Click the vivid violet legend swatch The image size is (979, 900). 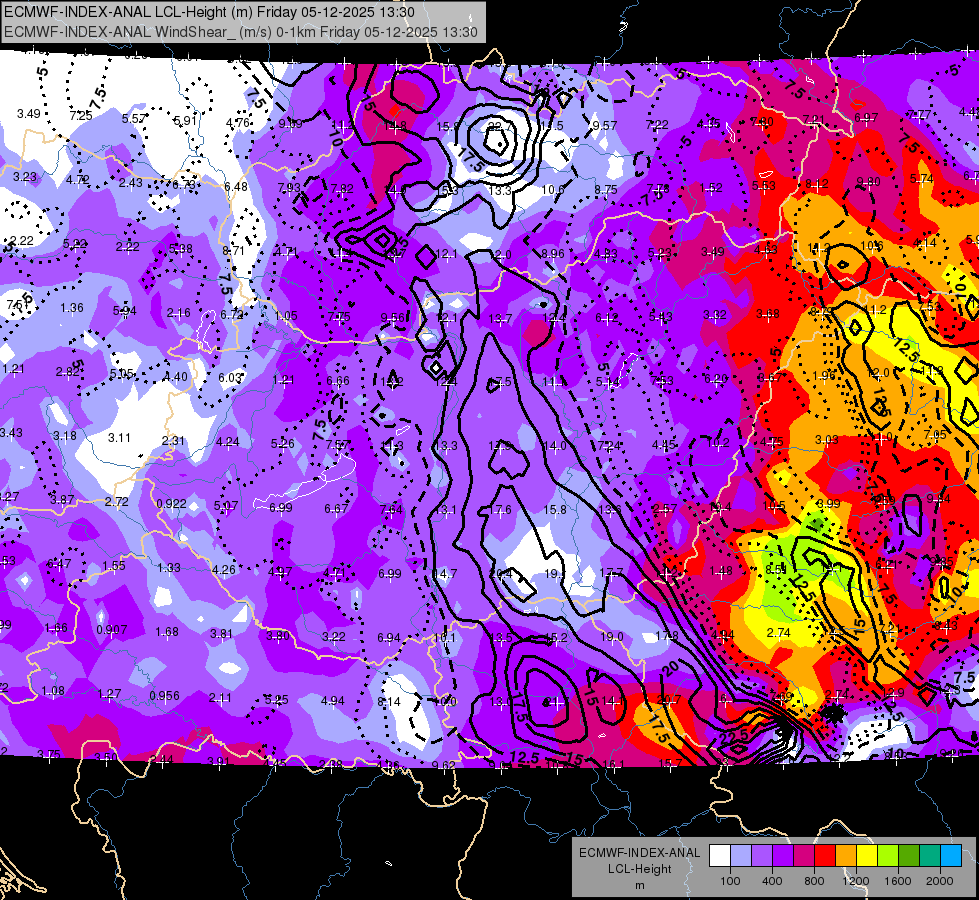[783, 856]
